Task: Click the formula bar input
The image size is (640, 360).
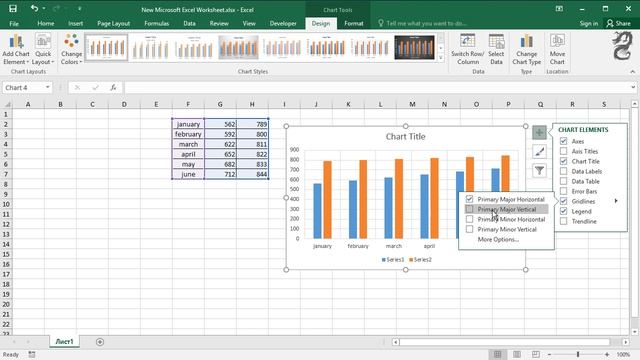Action: pos(377,87)
